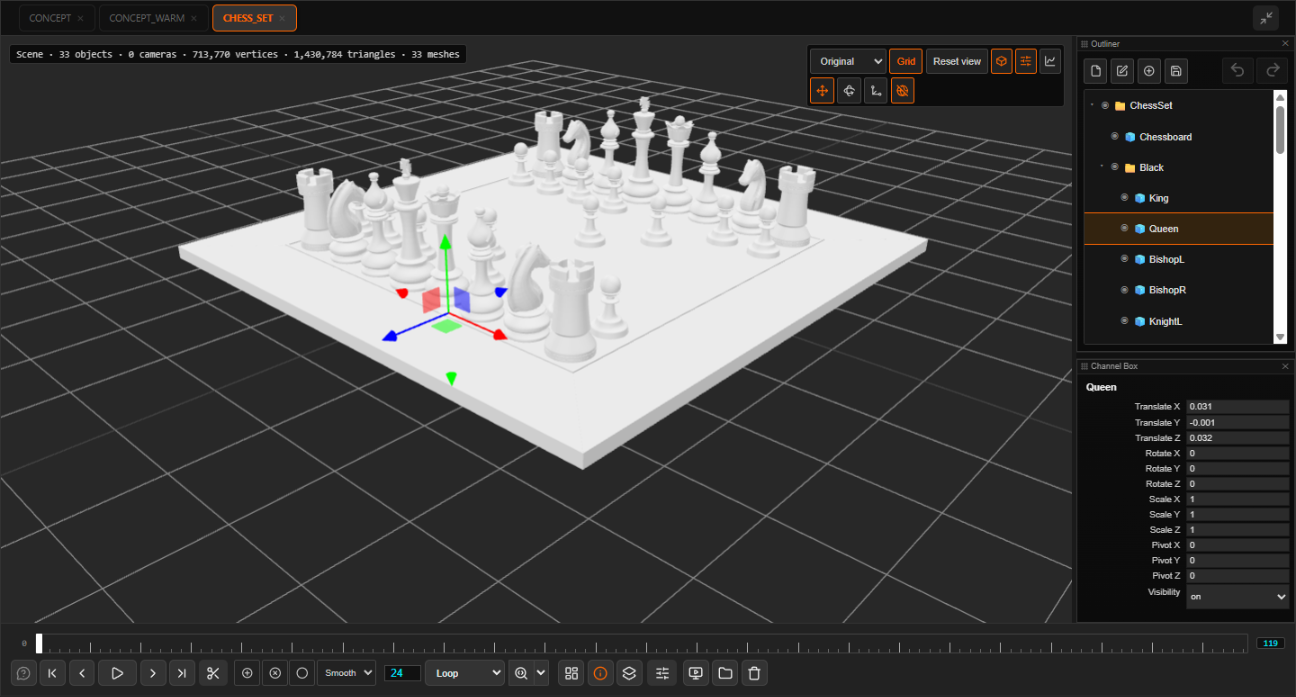This screenshot has height=697, width=1296.
Task: Hide the King object via its visibility dot
Action: pyautogui.click(x=1125, y=198)
